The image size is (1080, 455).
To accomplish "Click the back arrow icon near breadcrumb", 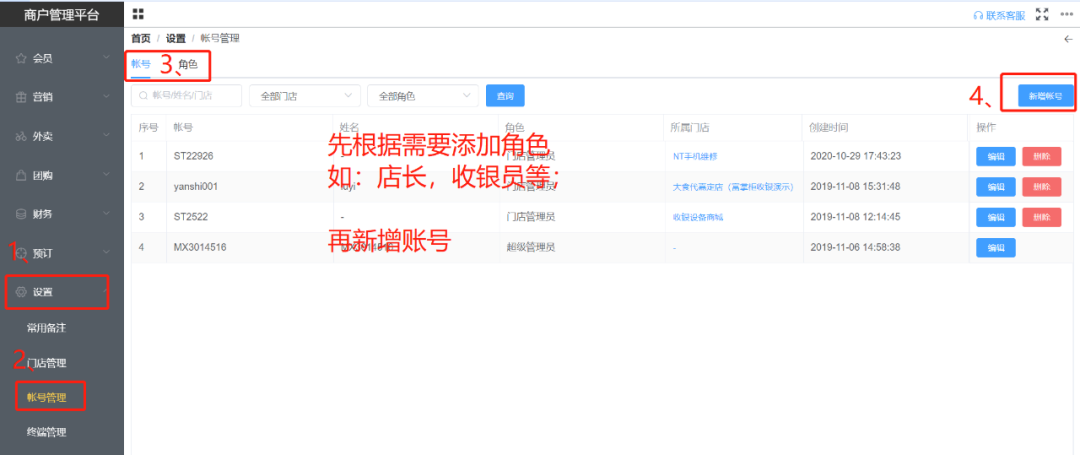I will (x=1068, y=39).
